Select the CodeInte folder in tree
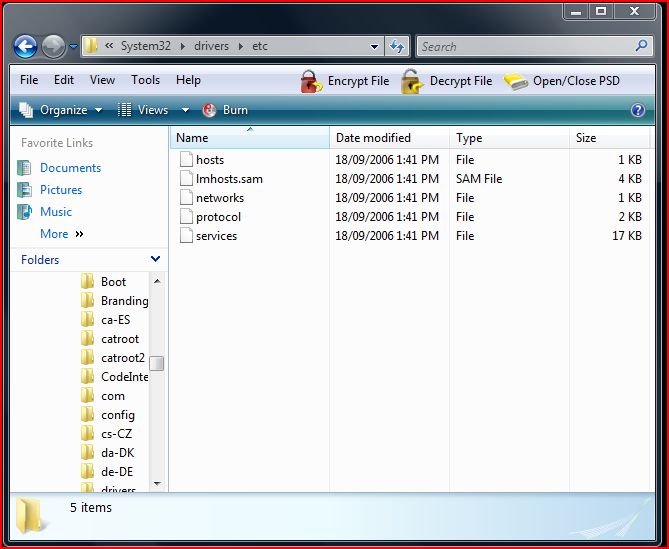The height and width of the screenshot is (549, 669). 125,377
